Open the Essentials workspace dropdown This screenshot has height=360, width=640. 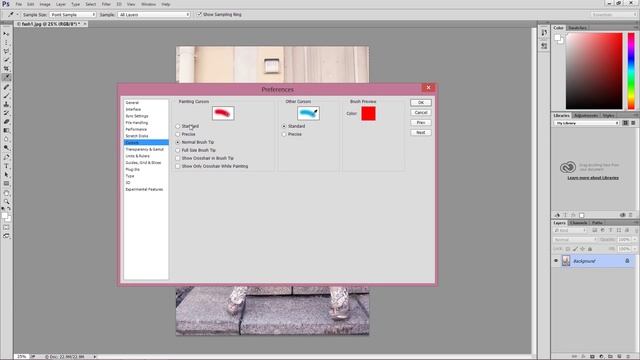[x=613, y=14]
